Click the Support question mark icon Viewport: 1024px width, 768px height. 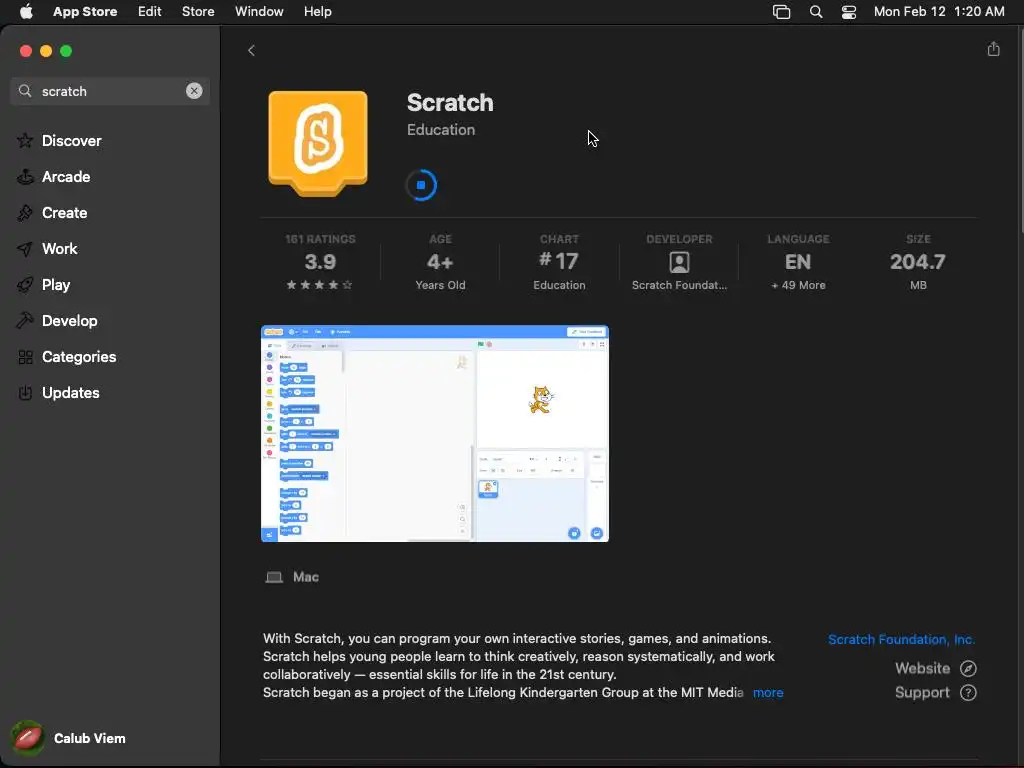click(968, 692)
